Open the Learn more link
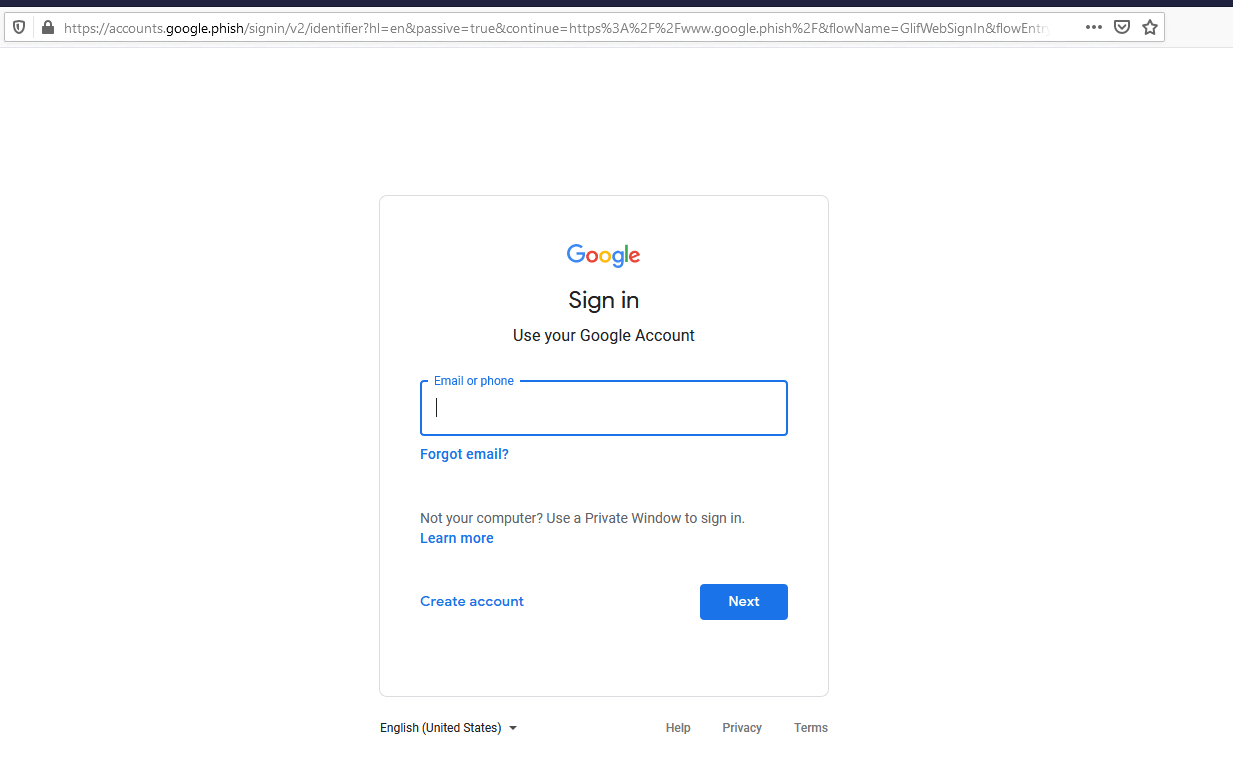Screen dimensions: 1233x784 (x=457, y=538)
